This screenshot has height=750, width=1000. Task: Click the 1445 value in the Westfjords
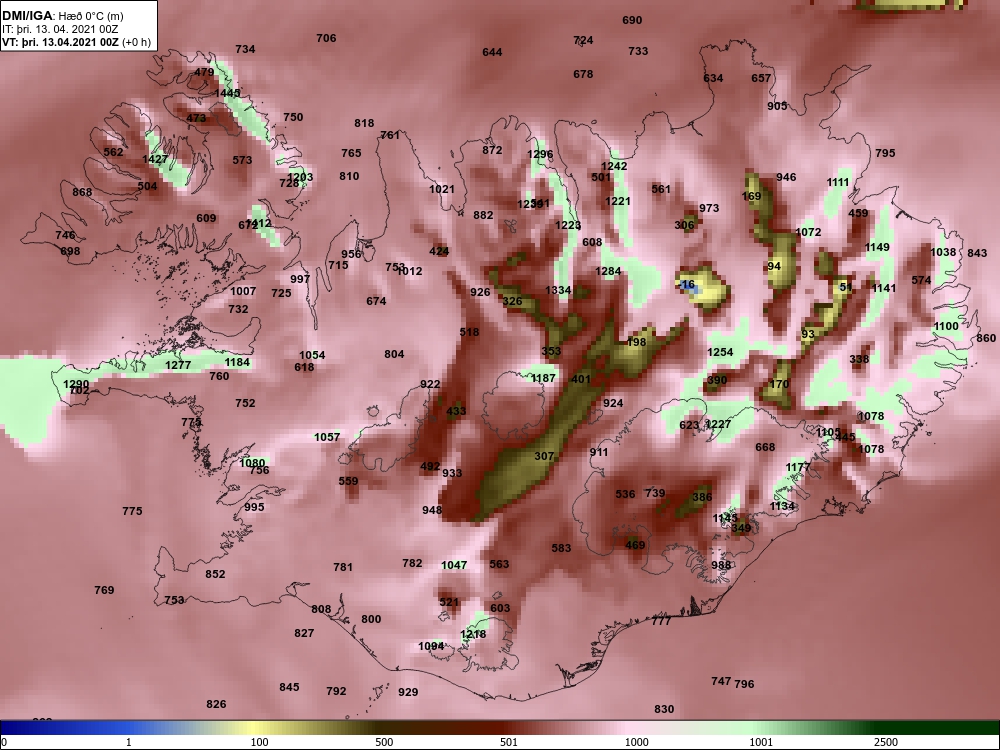(227, 93)
